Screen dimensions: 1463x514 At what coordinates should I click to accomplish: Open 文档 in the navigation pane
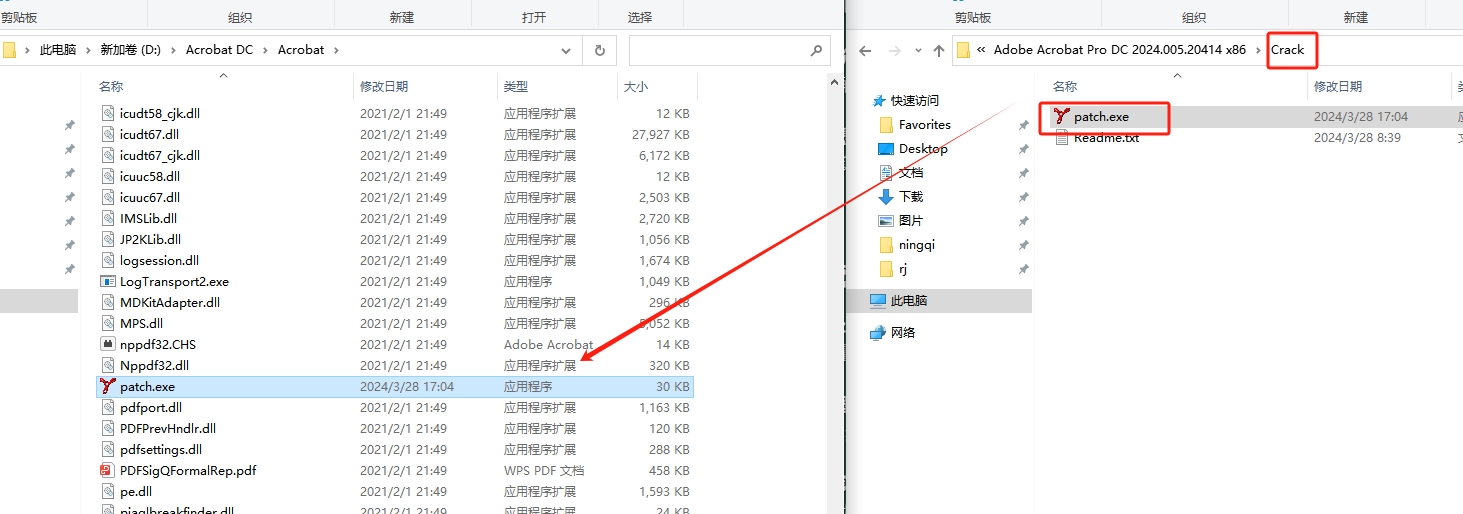911,172
